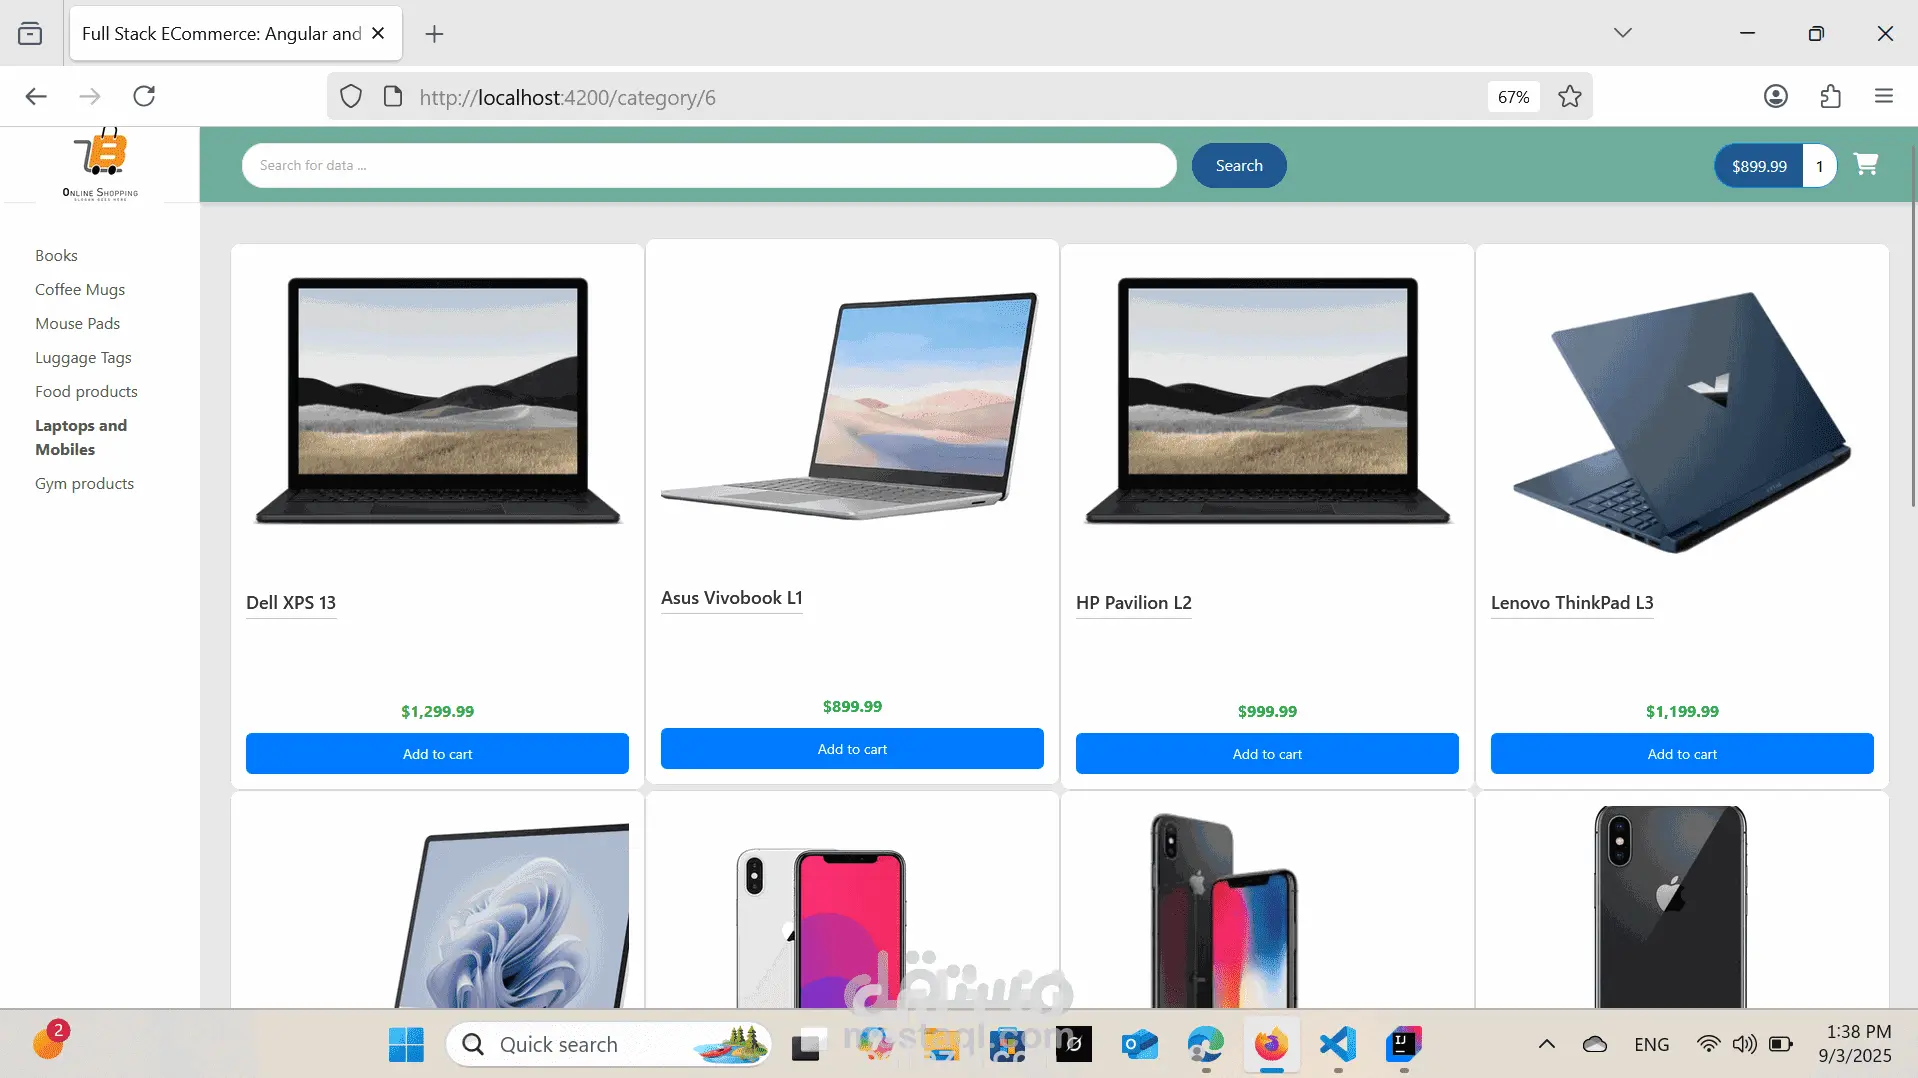Reload the current page
Screen dimensions: 1918x1078
144,96
